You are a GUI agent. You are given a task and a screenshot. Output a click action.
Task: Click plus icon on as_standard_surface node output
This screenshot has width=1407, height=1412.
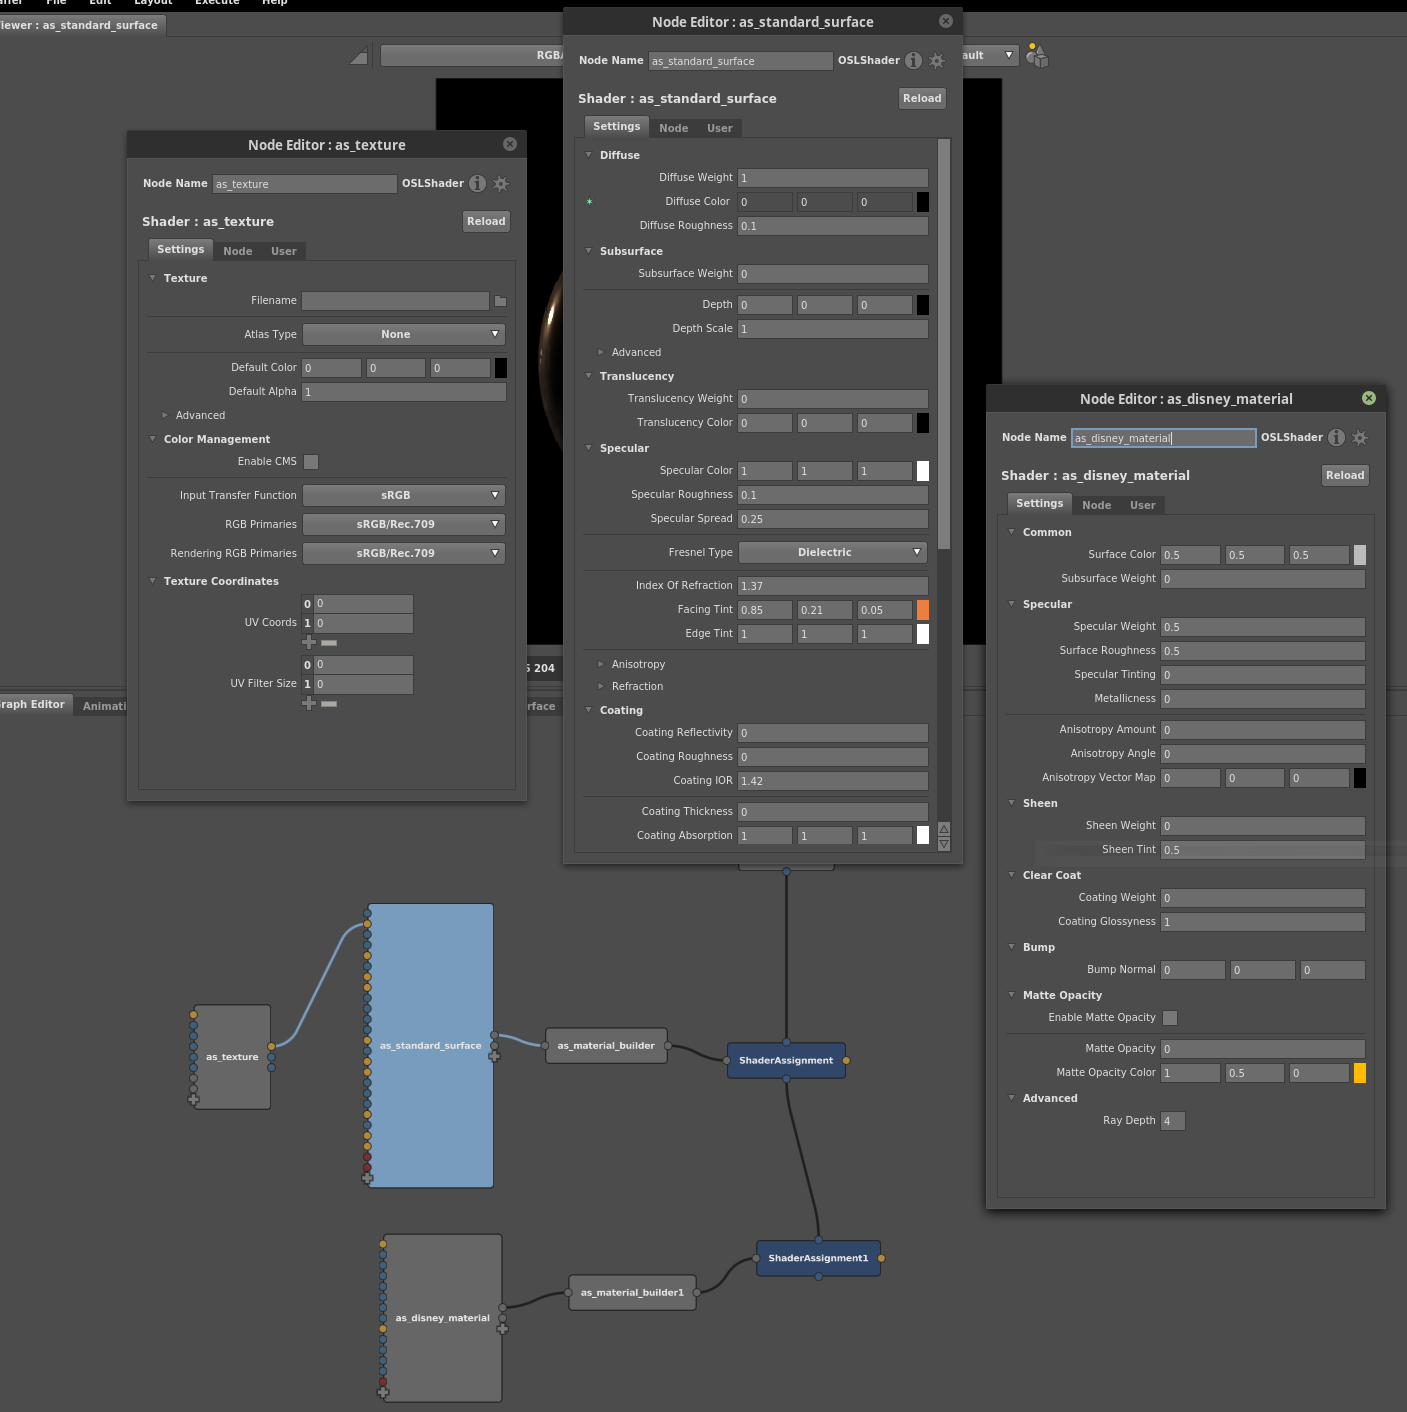tap(494, 1056)
